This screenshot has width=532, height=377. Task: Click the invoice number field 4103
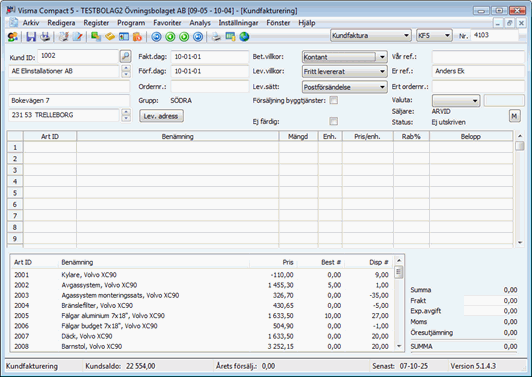pos(495,35)
